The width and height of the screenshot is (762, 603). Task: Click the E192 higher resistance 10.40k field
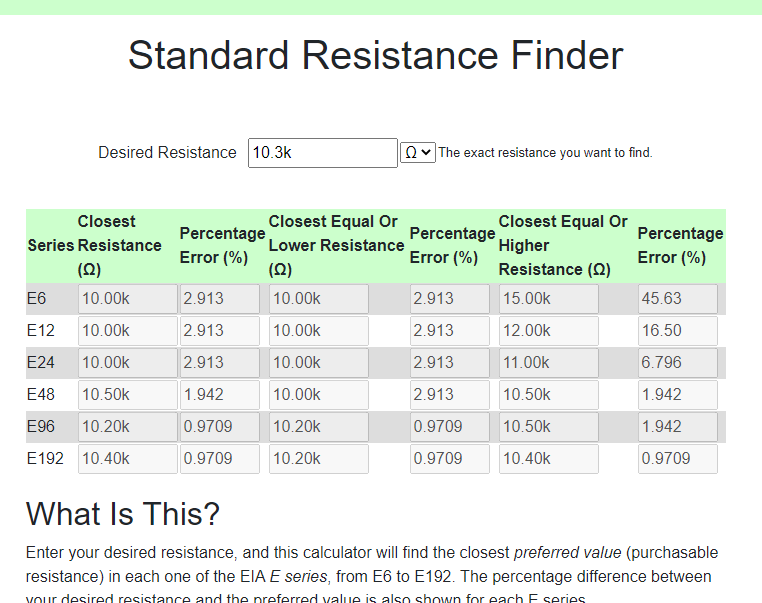click(548, 459)
